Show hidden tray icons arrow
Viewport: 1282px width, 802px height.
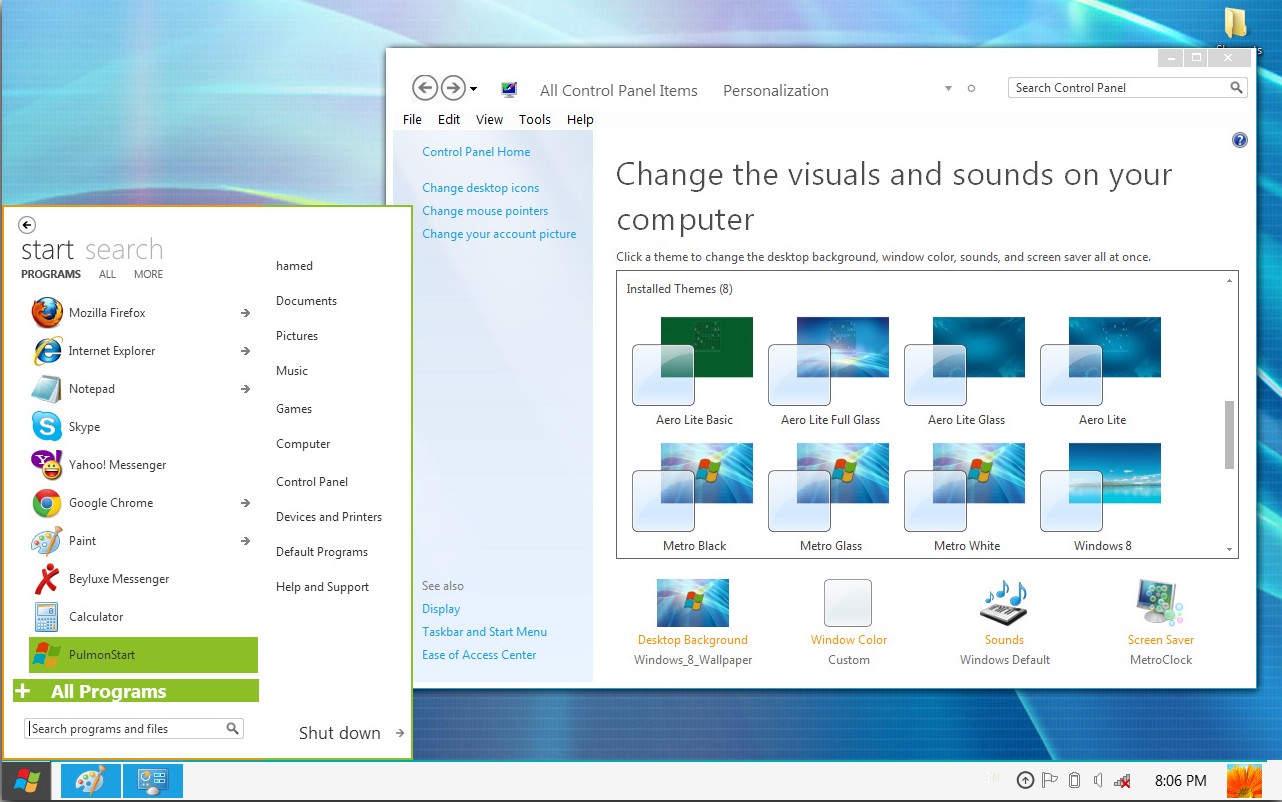1025,781
